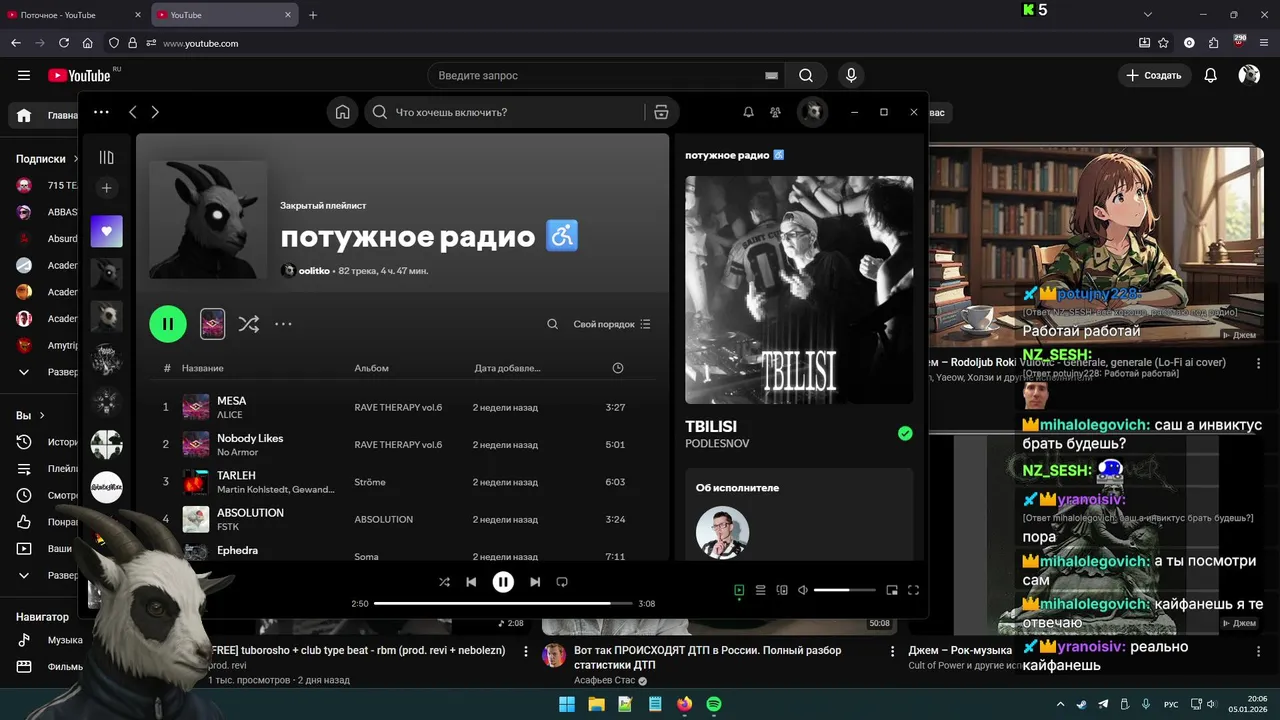Open the YouTube account avatar menu
Viewport: 1280px width, 720px height.
tap(1249, 75)
